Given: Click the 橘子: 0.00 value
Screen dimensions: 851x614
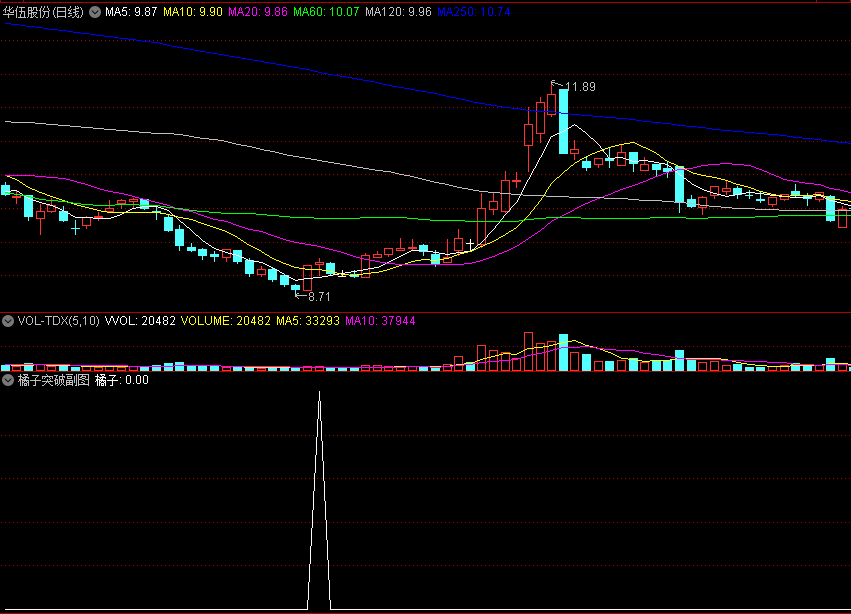Looking at the screenshot, I should click(122, 380).
